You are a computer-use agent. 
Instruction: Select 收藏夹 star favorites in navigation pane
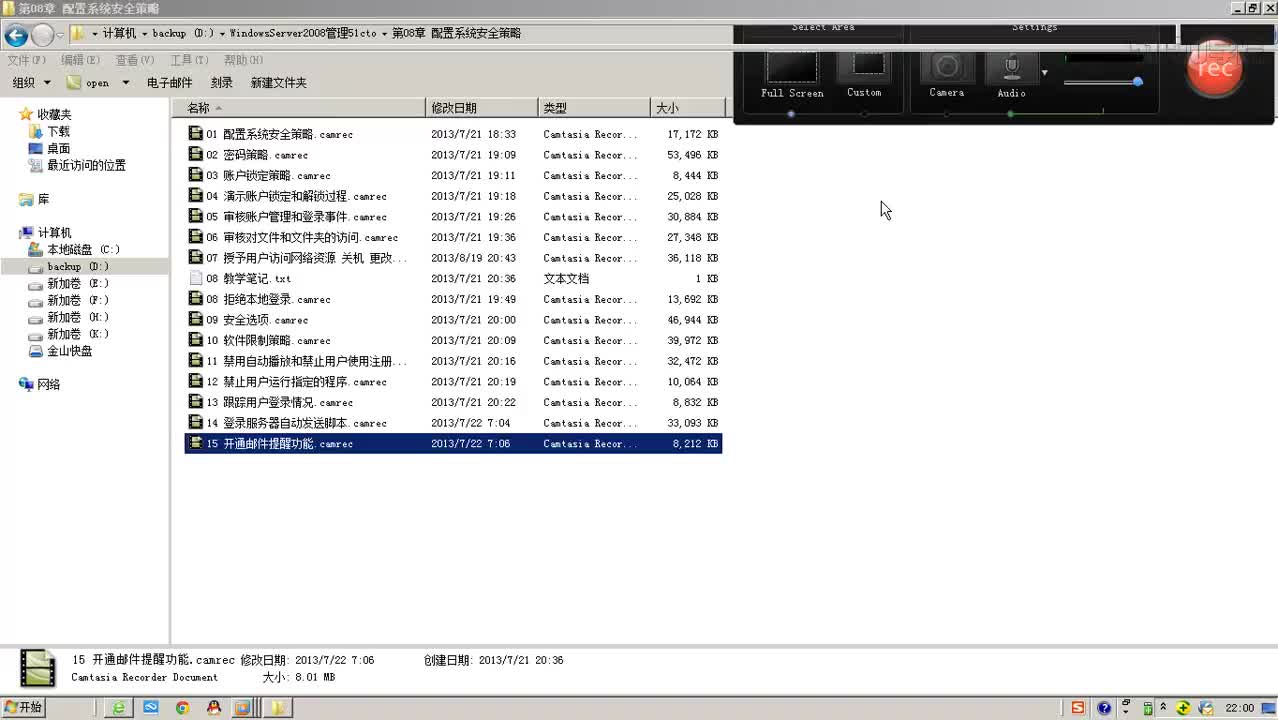(x=45, y=114)
